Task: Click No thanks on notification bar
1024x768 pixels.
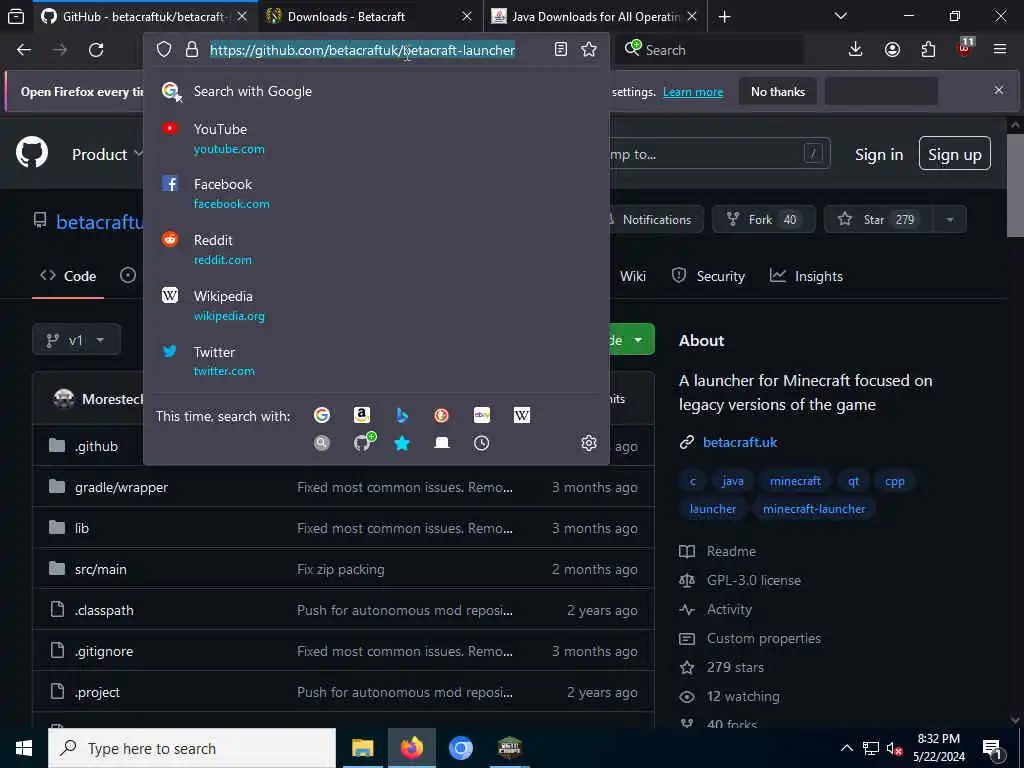Action: click(x=778, y=91)
